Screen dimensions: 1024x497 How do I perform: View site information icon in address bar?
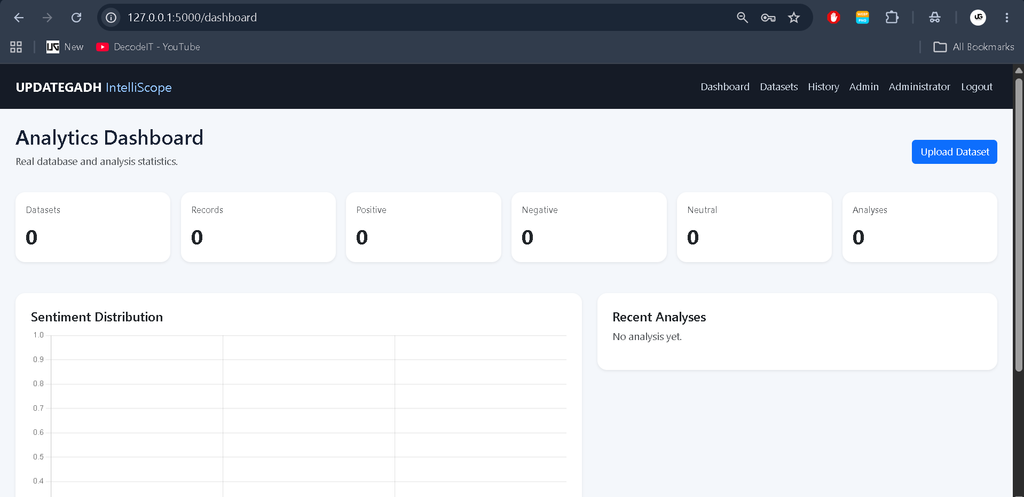(112, 18)
